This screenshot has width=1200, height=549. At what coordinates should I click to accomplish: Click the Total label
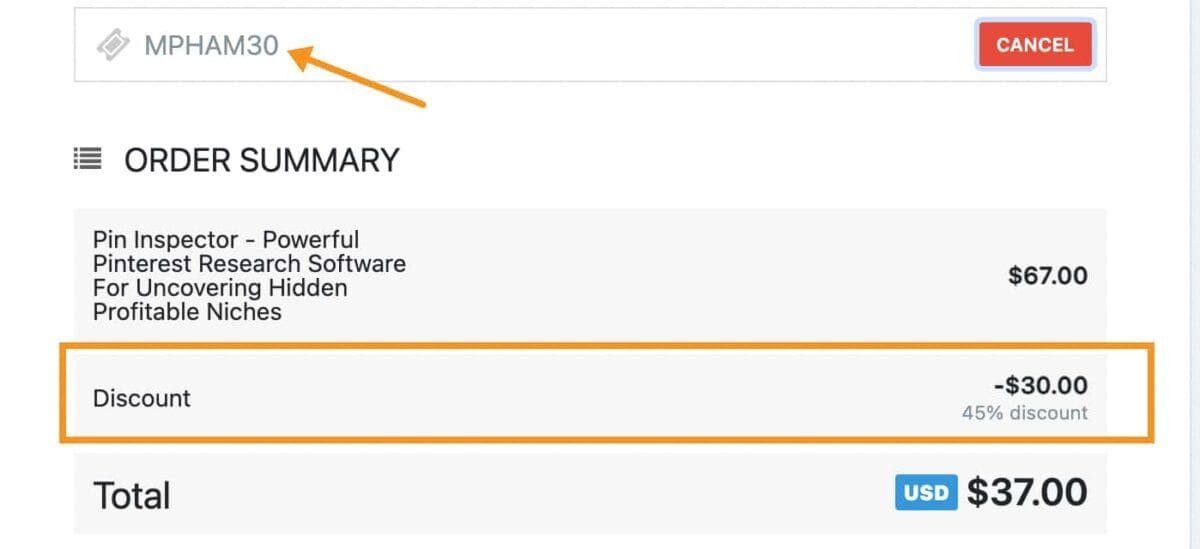pyautogui.click(x=131, y=496)
